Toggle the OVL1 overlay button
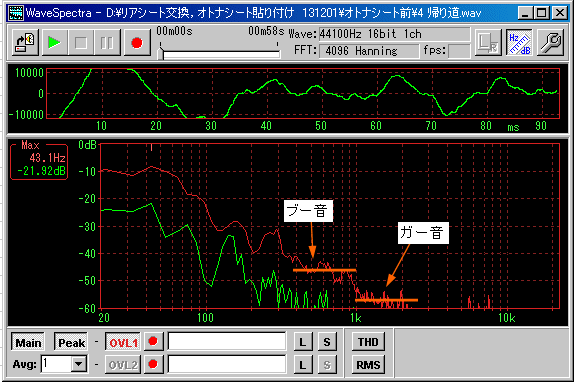574x382 pixels. click(123, 342)
